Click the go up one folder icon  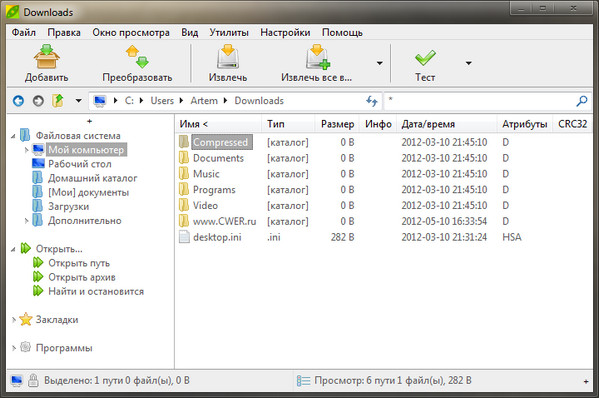pos(58,101)
